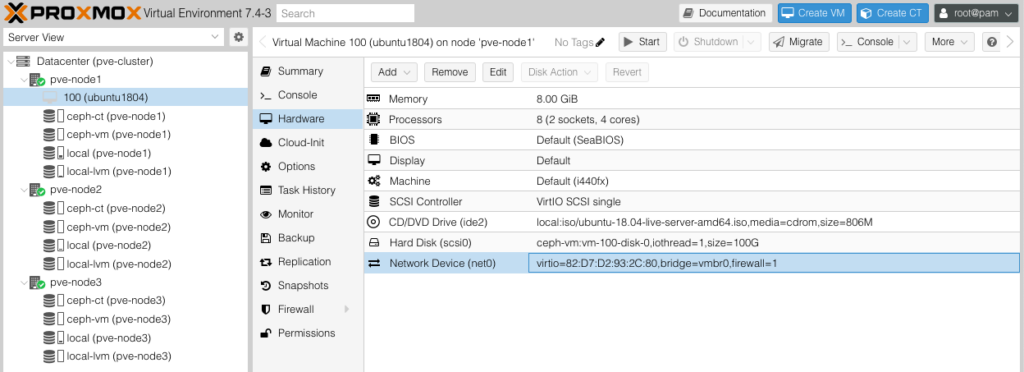1024x372 pixels.
Task: Select ceph-ct (pve-node3) storage
Action: click(x=116, y=300)
